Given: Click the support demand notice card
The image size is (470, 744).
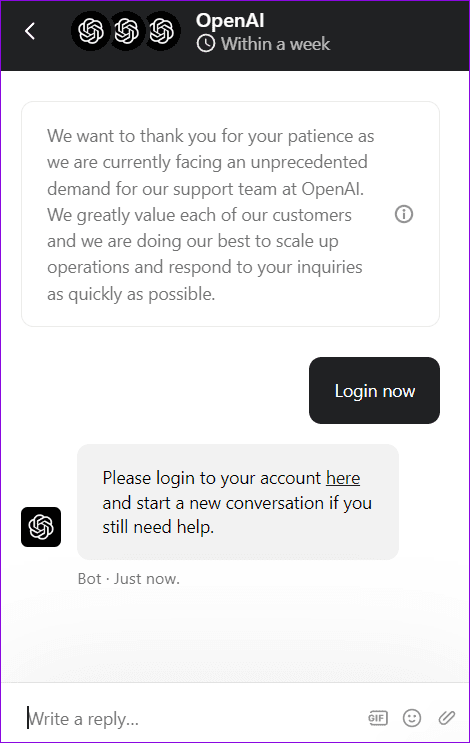Looking at the screenshot, I should pos(230,214).
